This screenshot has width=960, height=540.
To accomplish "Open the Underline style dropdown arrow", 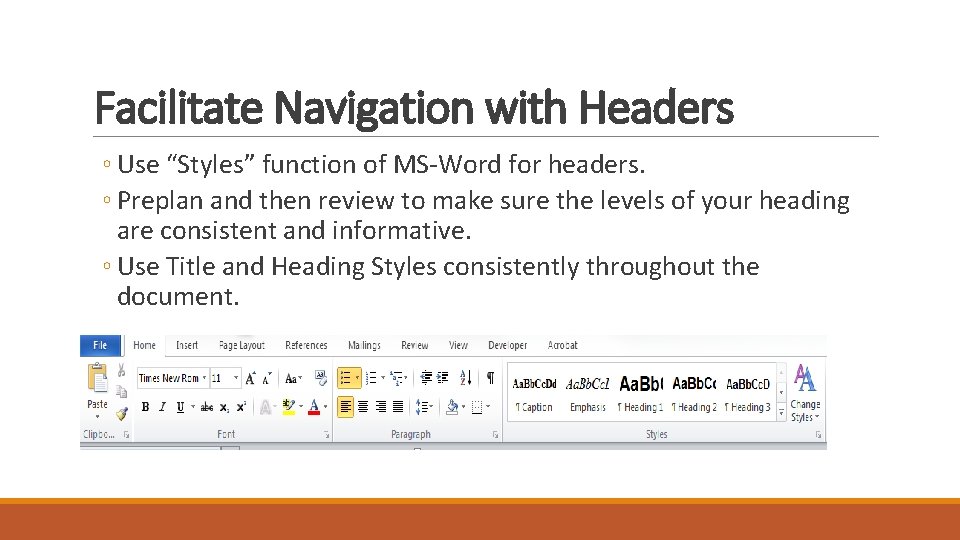I will coord(193,407).
